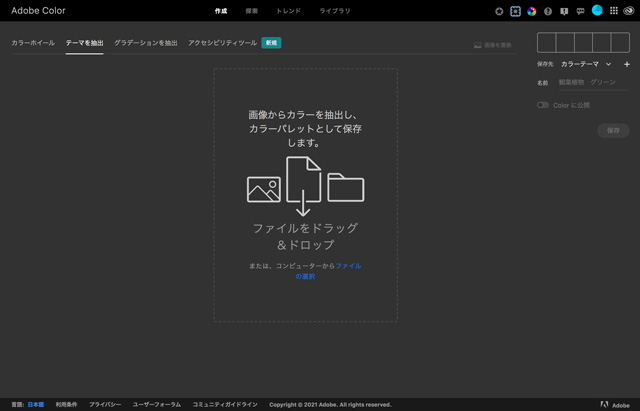This screenshot has height=411, width=640.
Task: Click the exclamation feedback icon
Action: point(564,11)
